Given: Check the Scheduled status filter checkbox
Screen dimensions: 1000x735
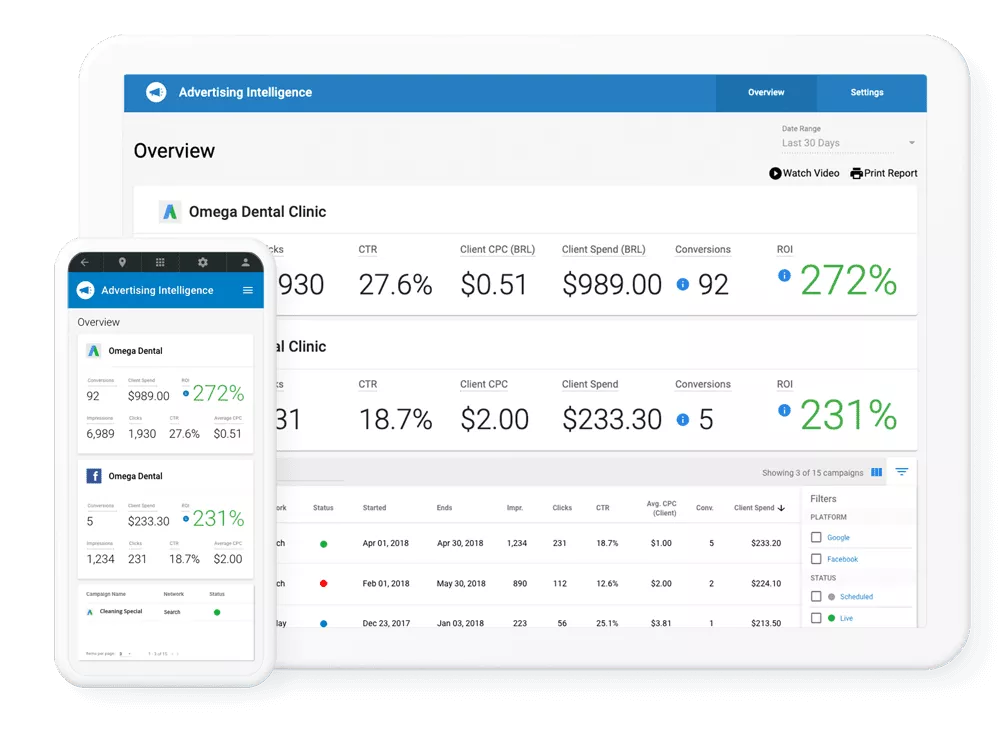Looking at the screenshot, I should [x=816, y=597].
